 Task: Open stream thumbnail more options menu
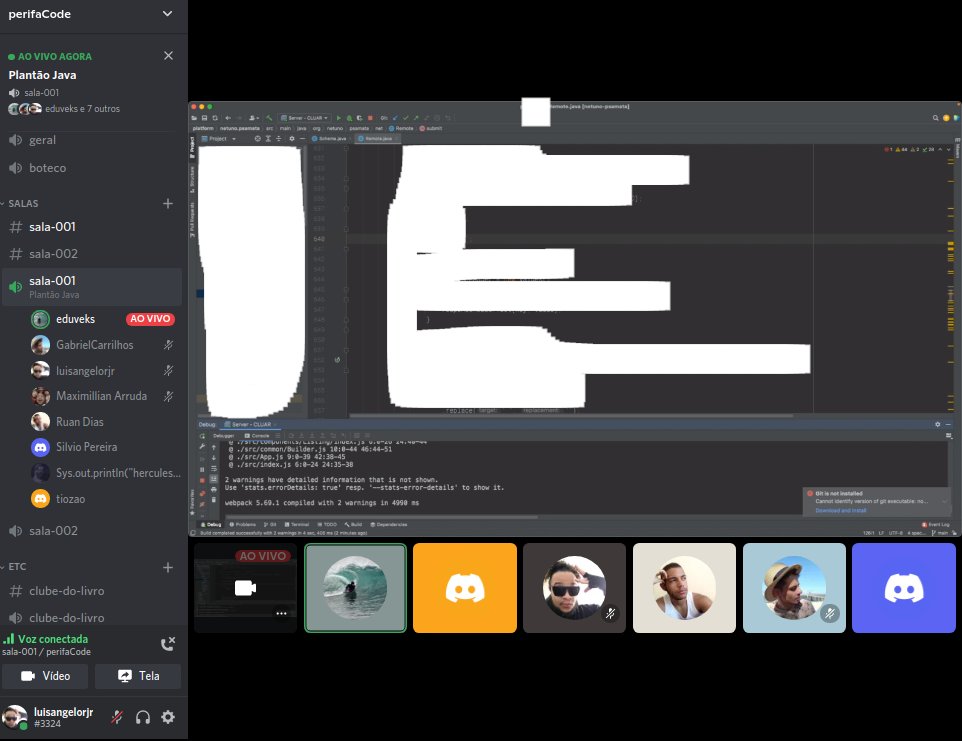[281, 613]
